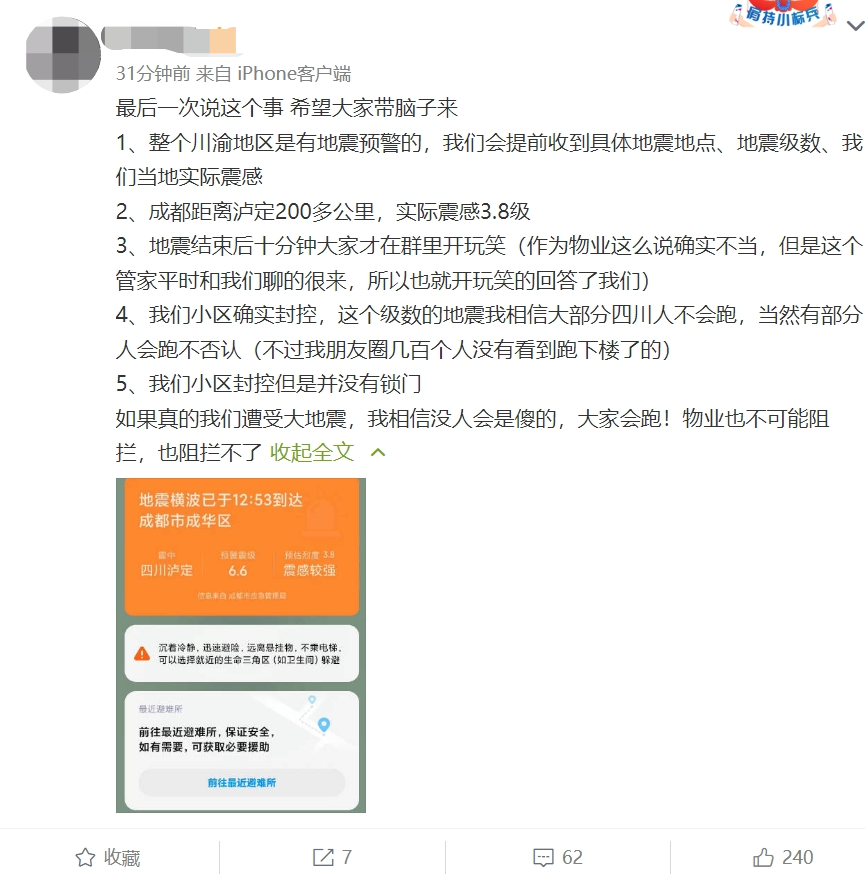The image size is (865, 878).
Task: Click the badge sticker at top right
Action: click(x=783, y=14)
